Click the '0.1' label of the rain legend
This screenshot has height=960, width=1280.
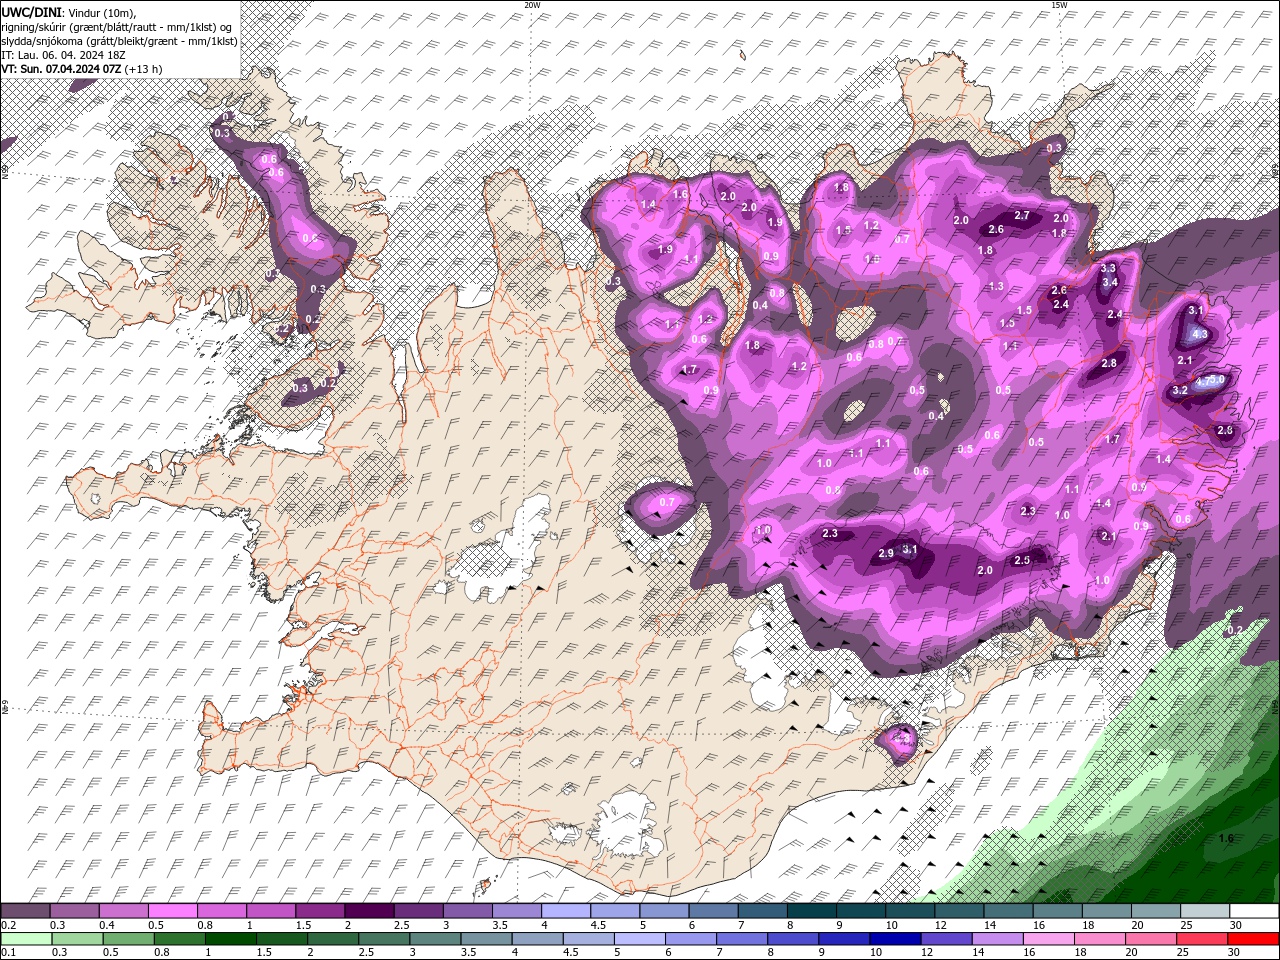[x=8, y=953]
